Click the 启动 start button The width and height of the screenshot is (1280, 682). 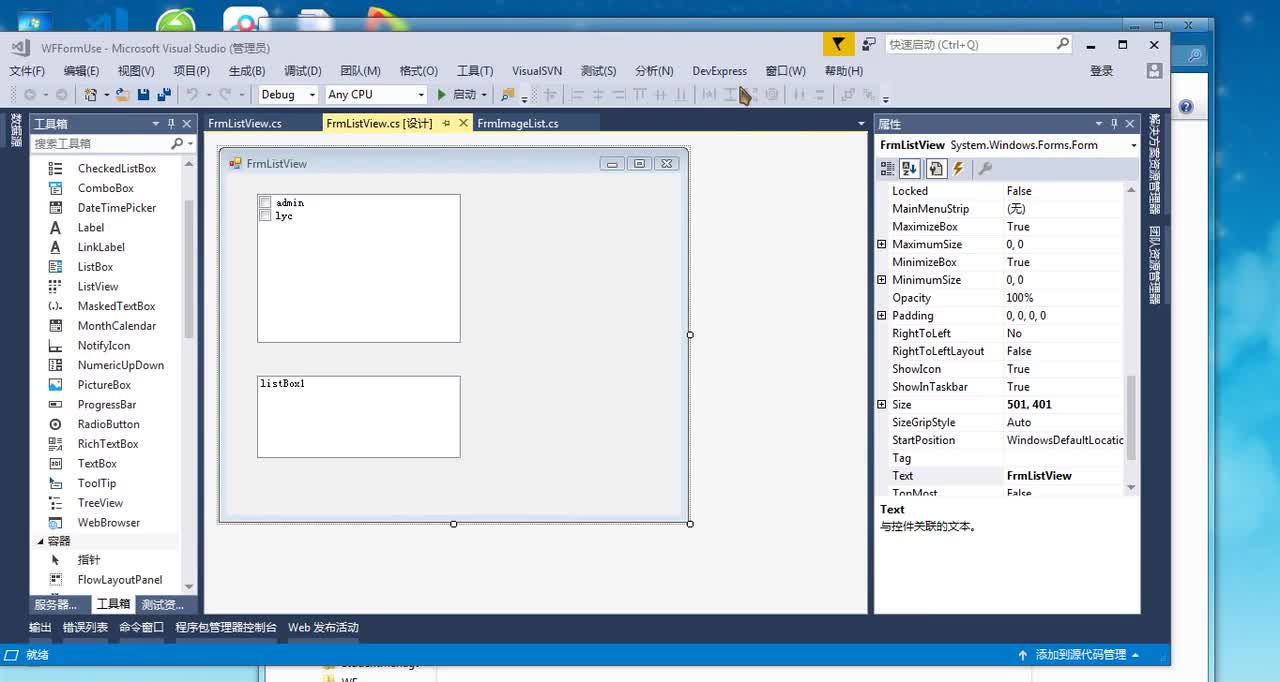tap(457, 94)
